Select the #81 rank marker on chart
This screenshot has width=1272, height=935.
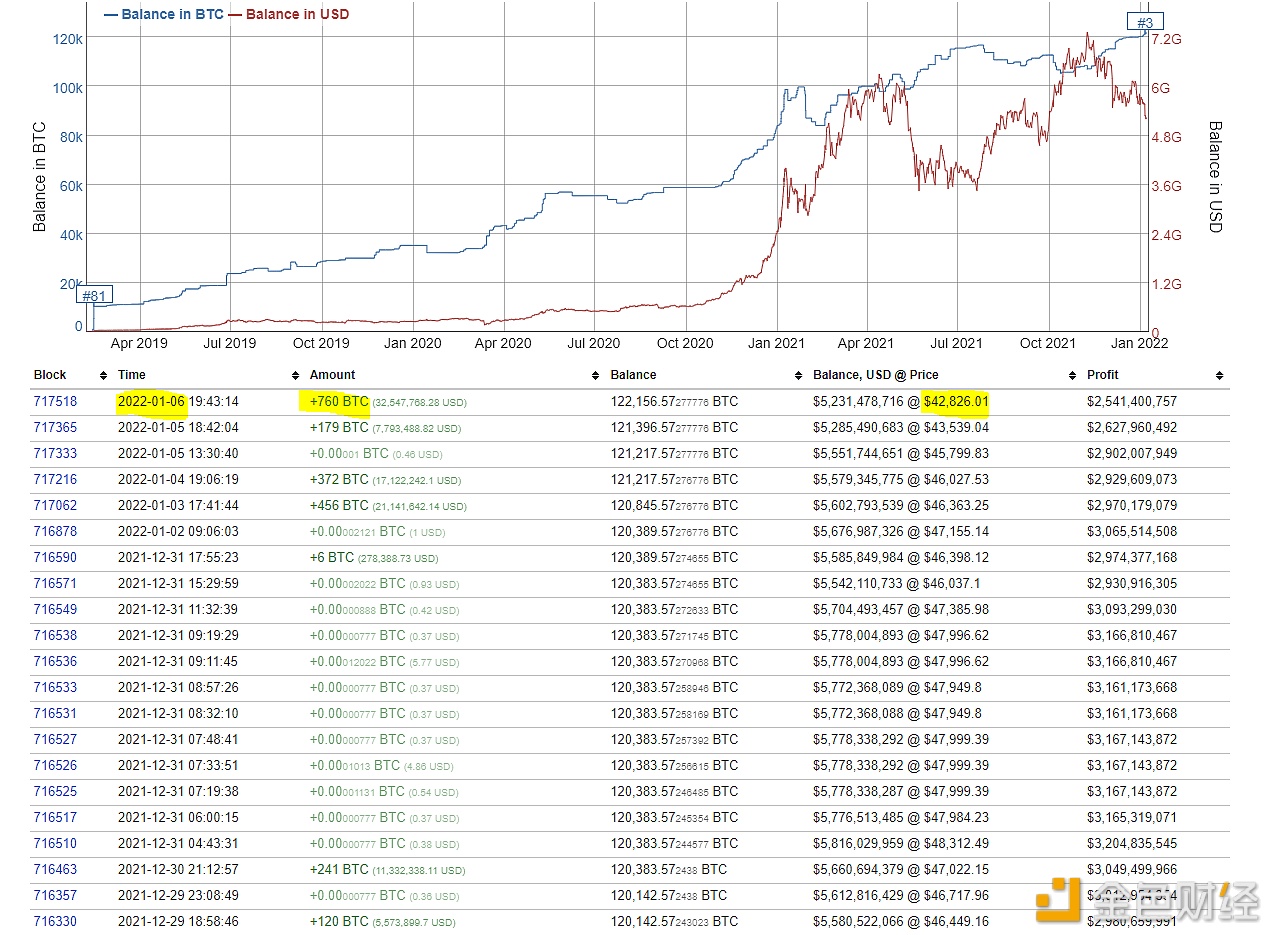pos(94,295)
